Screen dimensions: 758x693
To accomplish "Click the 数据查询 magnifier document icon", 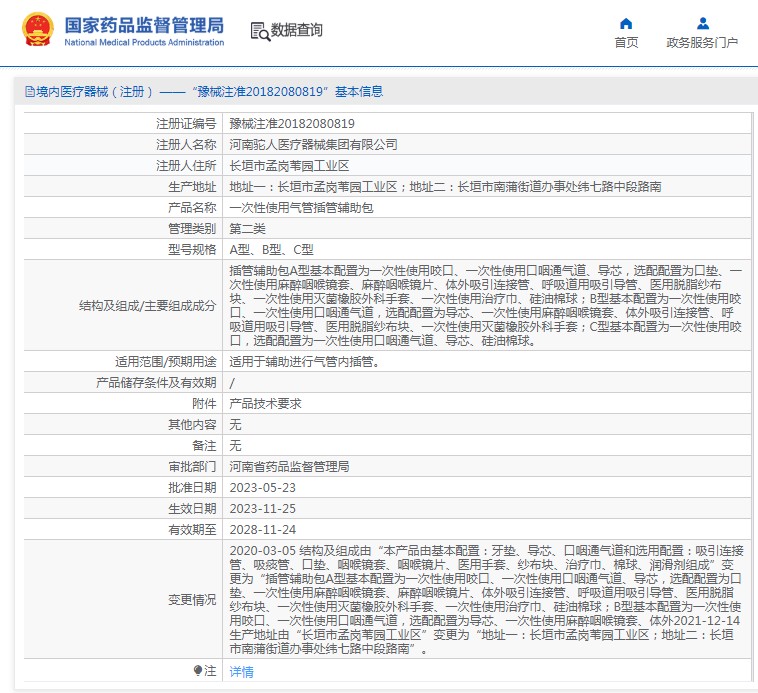I will tap(259, 31).
